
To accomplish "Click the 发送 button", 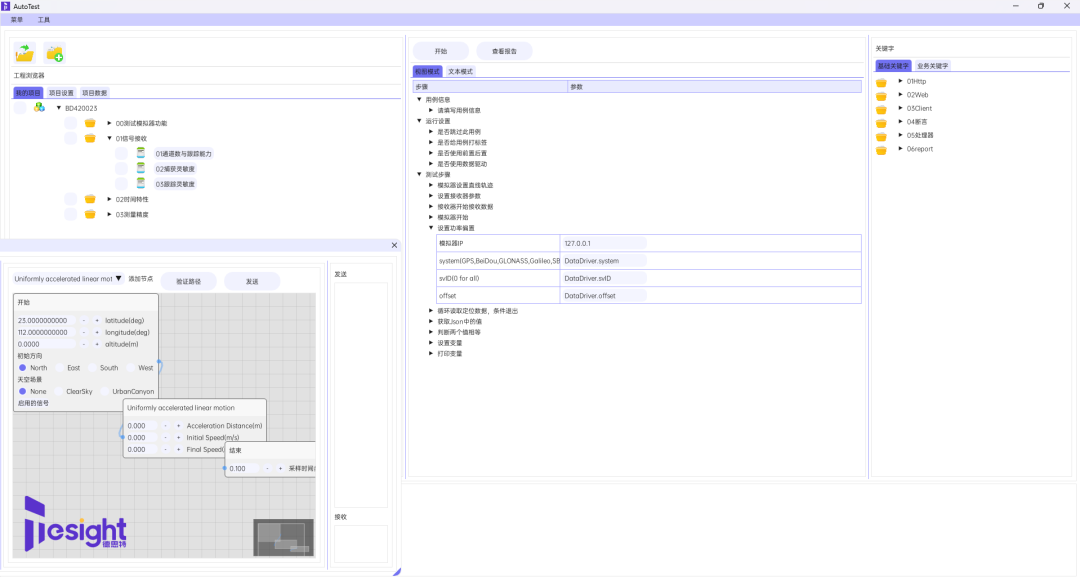I will [x=252, y=281].
